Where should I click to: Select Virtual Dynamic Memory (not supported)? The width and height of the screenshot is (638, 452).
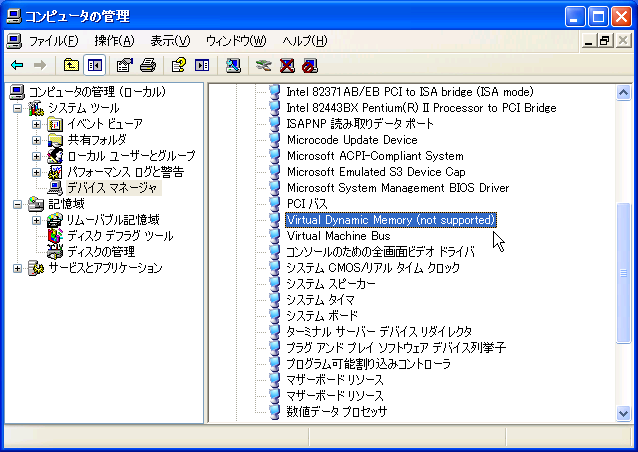[391, 220]
